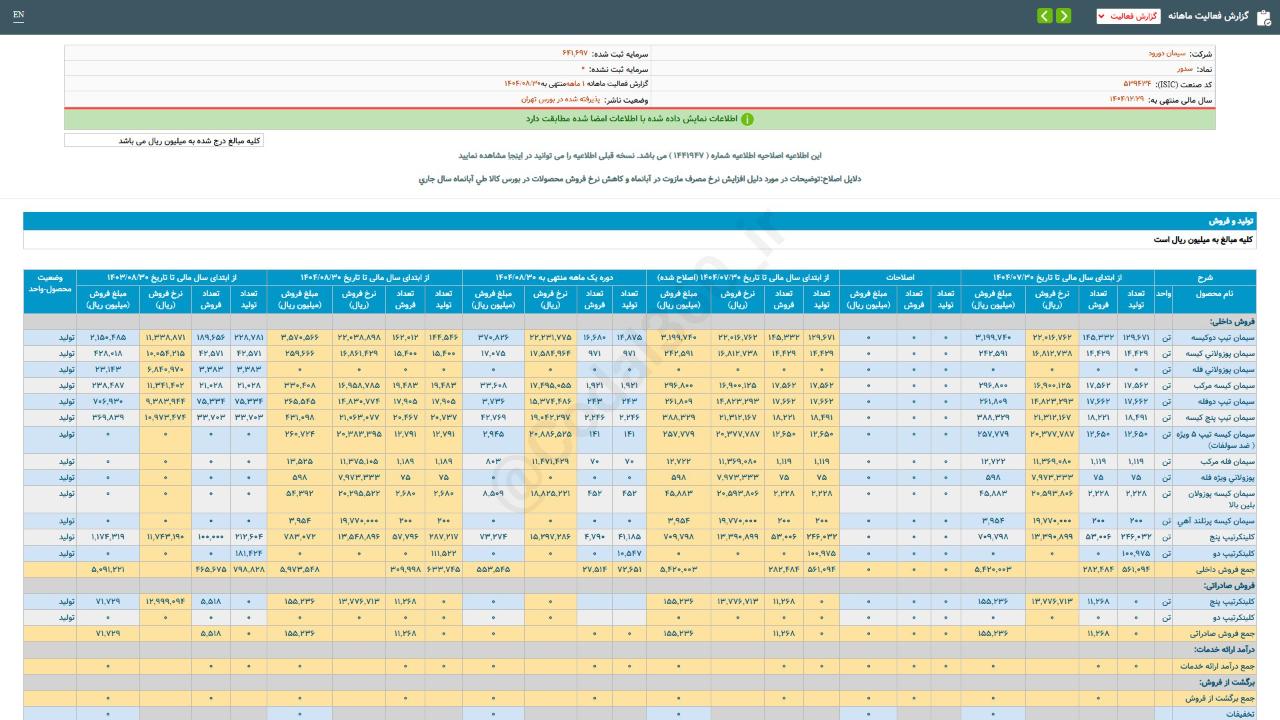Click the green left-arrow navigation button

tap(1044, 16)
